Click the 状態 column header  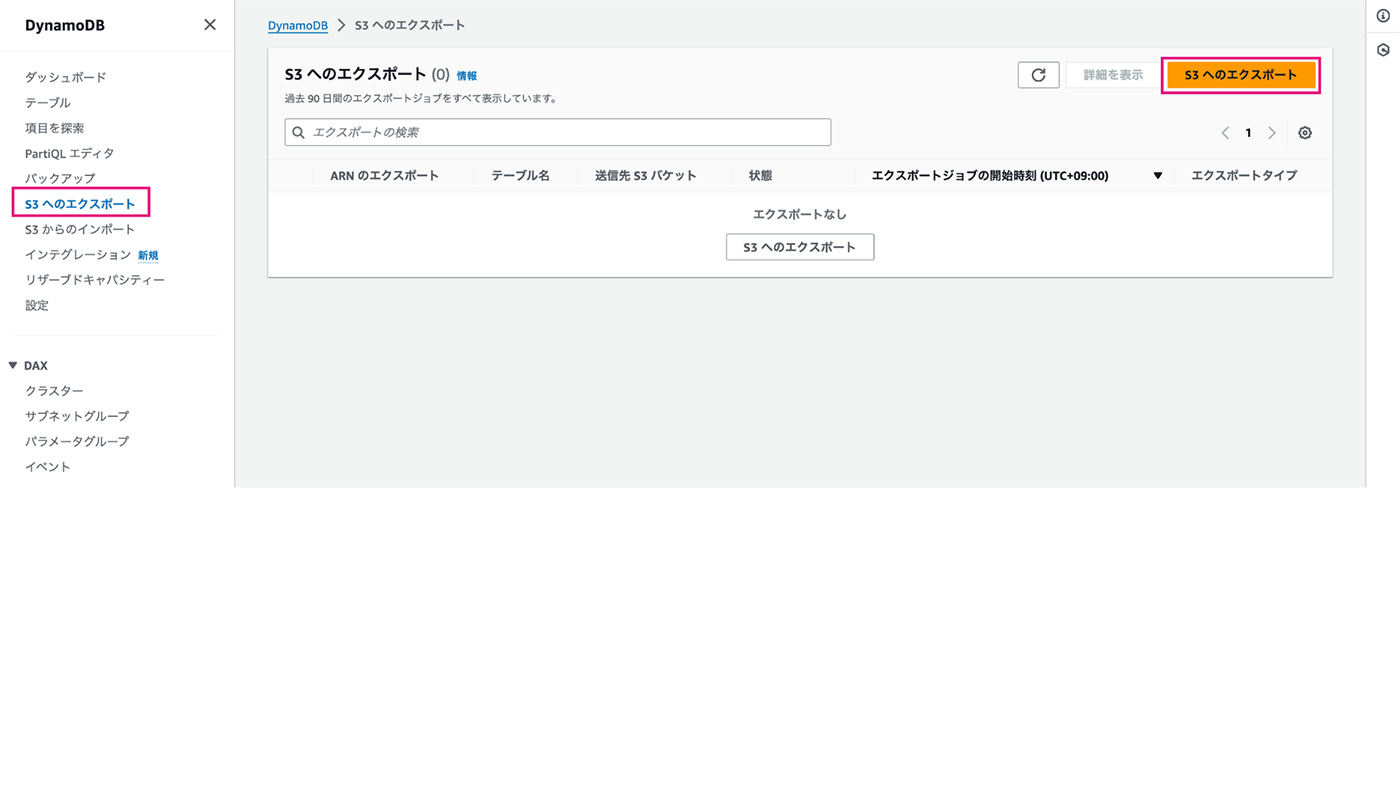pos(761,176)
